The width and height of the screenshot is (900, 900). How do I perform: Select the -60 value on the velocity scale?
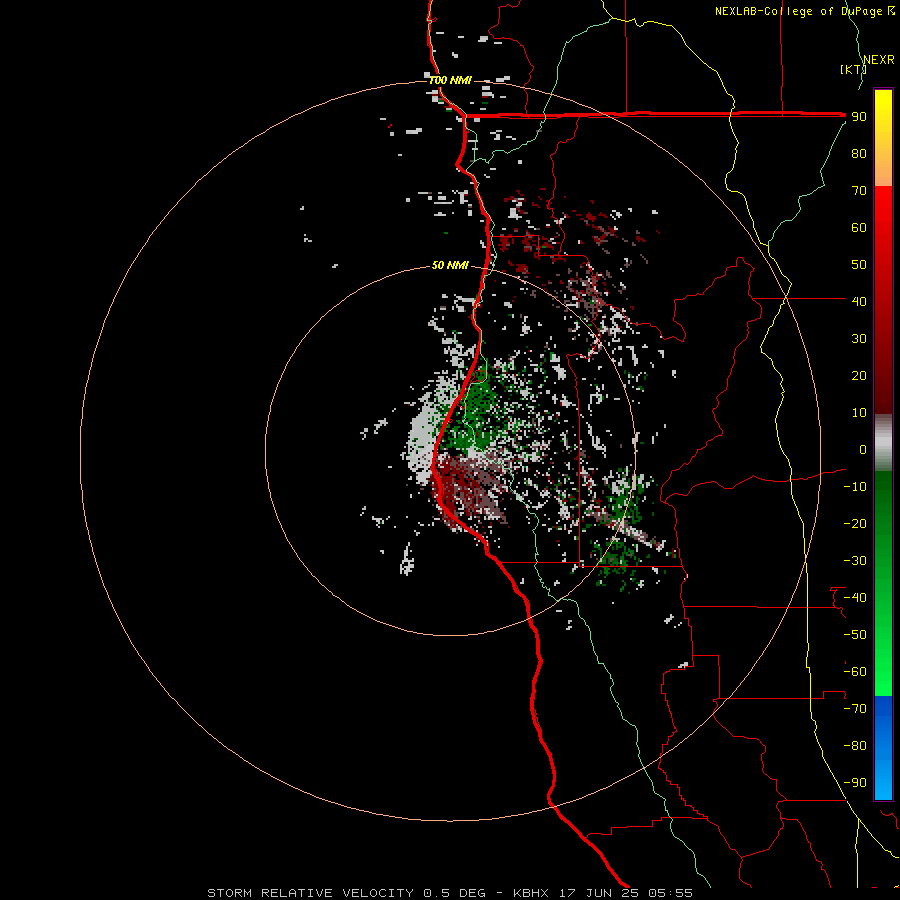(855, 672)
